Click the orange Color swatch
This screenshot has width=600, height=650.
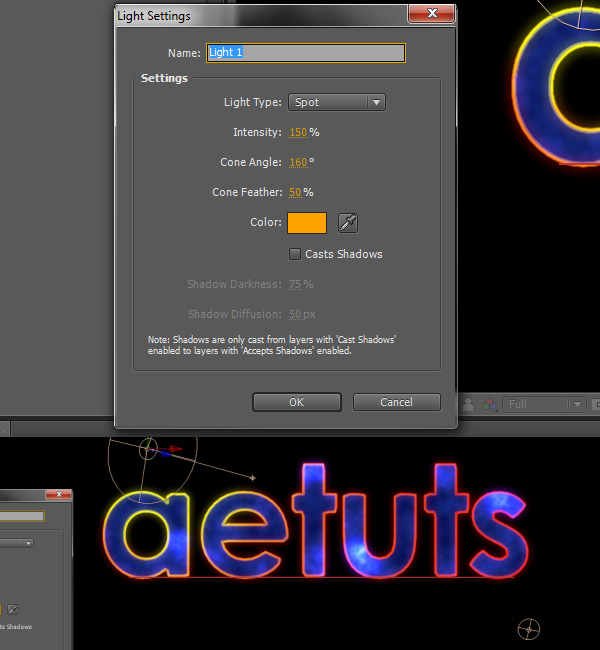point(307,223)
